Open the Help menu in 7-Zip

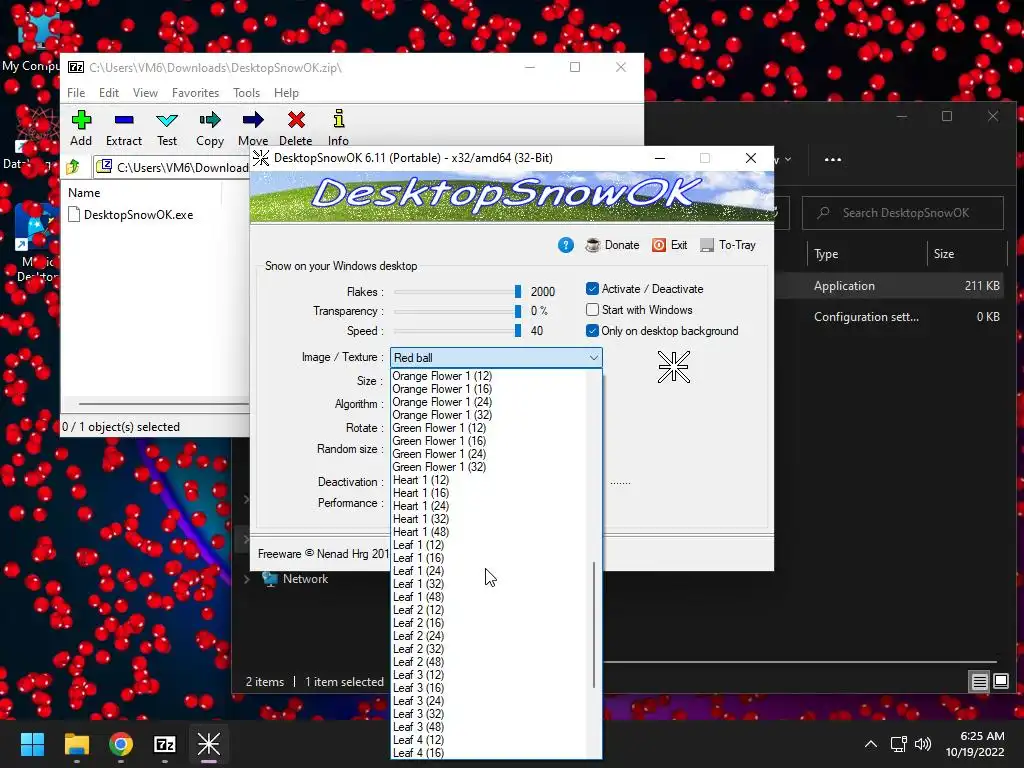(286, 93)
